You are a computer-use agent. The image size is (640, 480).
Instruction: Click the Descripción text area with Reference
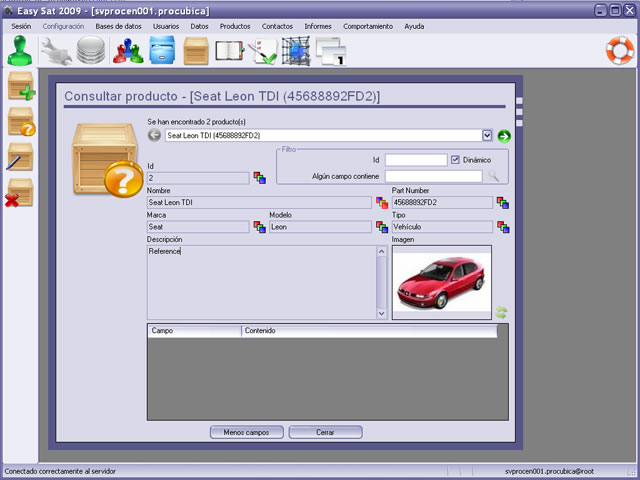click(262, 282)
